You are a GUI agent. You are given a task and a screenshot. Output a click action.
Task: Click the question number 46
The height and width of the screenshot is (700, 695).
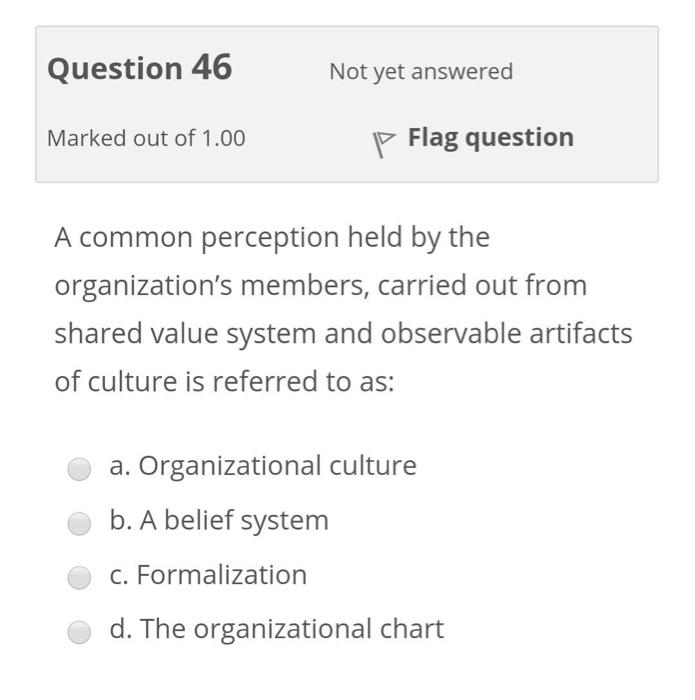[211, 68]
